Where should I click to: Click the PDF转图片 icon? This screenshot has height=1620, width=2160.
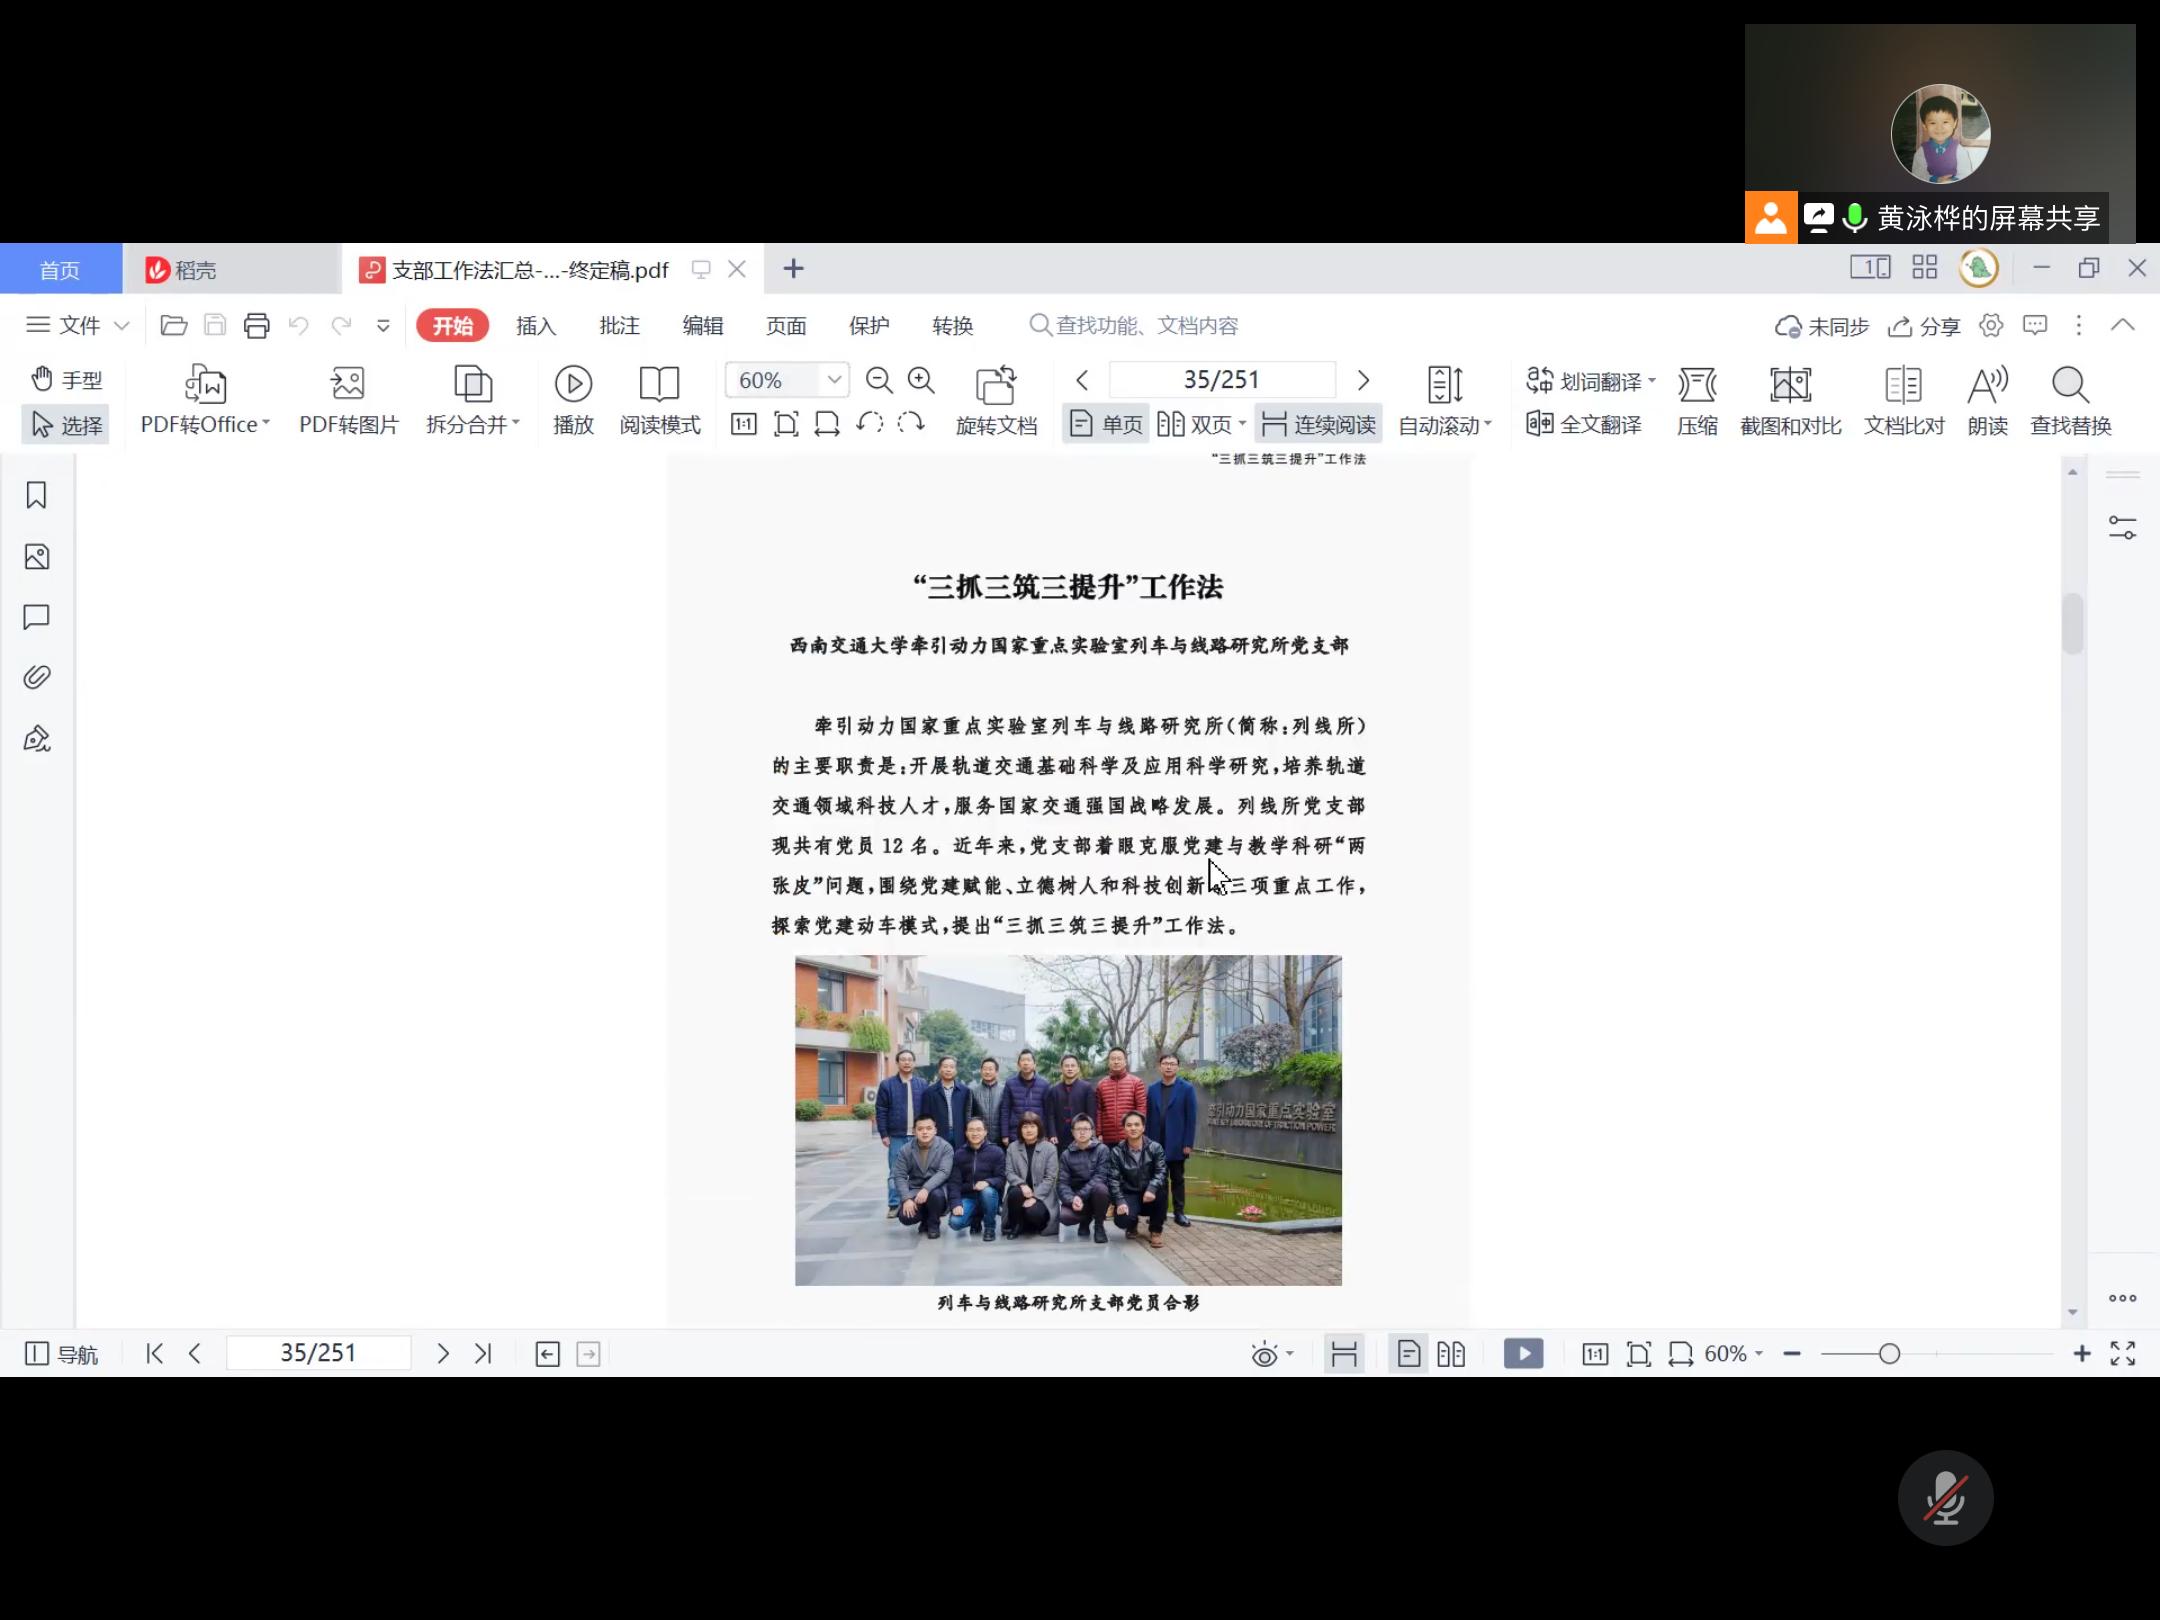[348, 385]
